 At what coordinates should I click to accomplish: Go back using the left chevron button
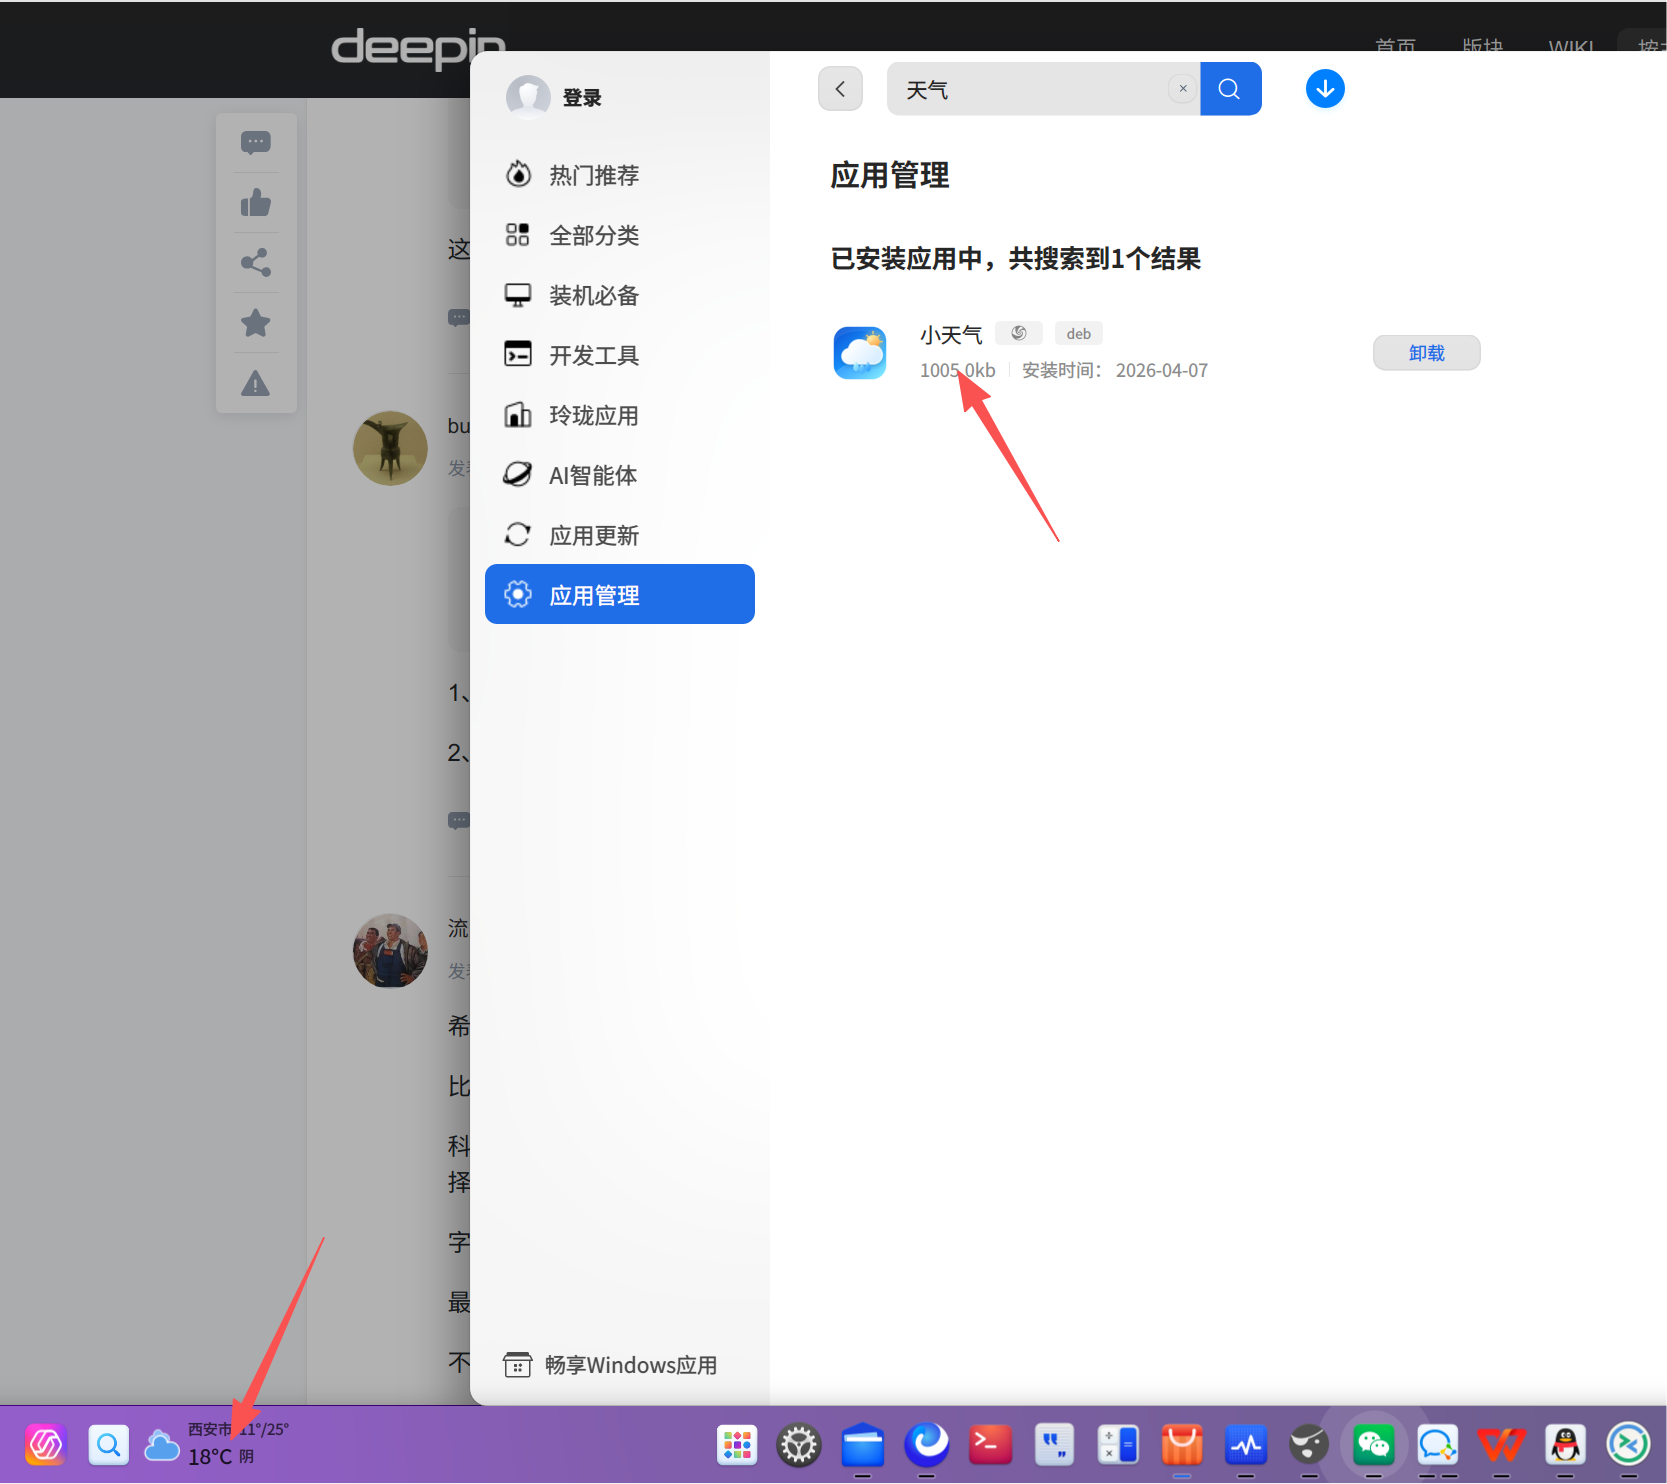pyautogui.click(x=840, y=89)
